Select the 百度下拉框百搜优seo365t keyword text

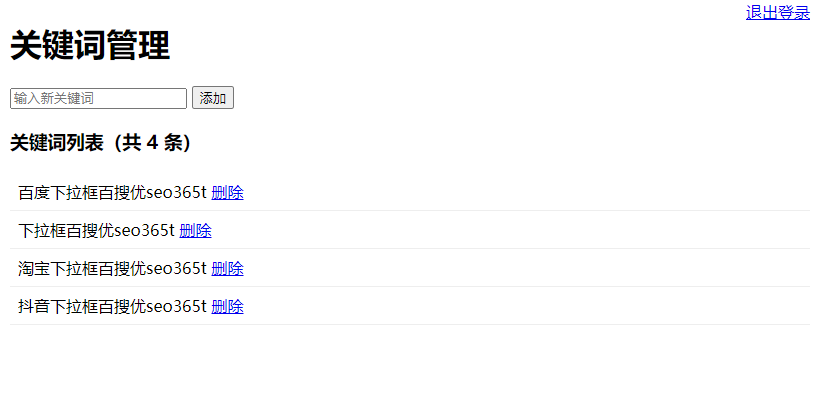point(112,193)
